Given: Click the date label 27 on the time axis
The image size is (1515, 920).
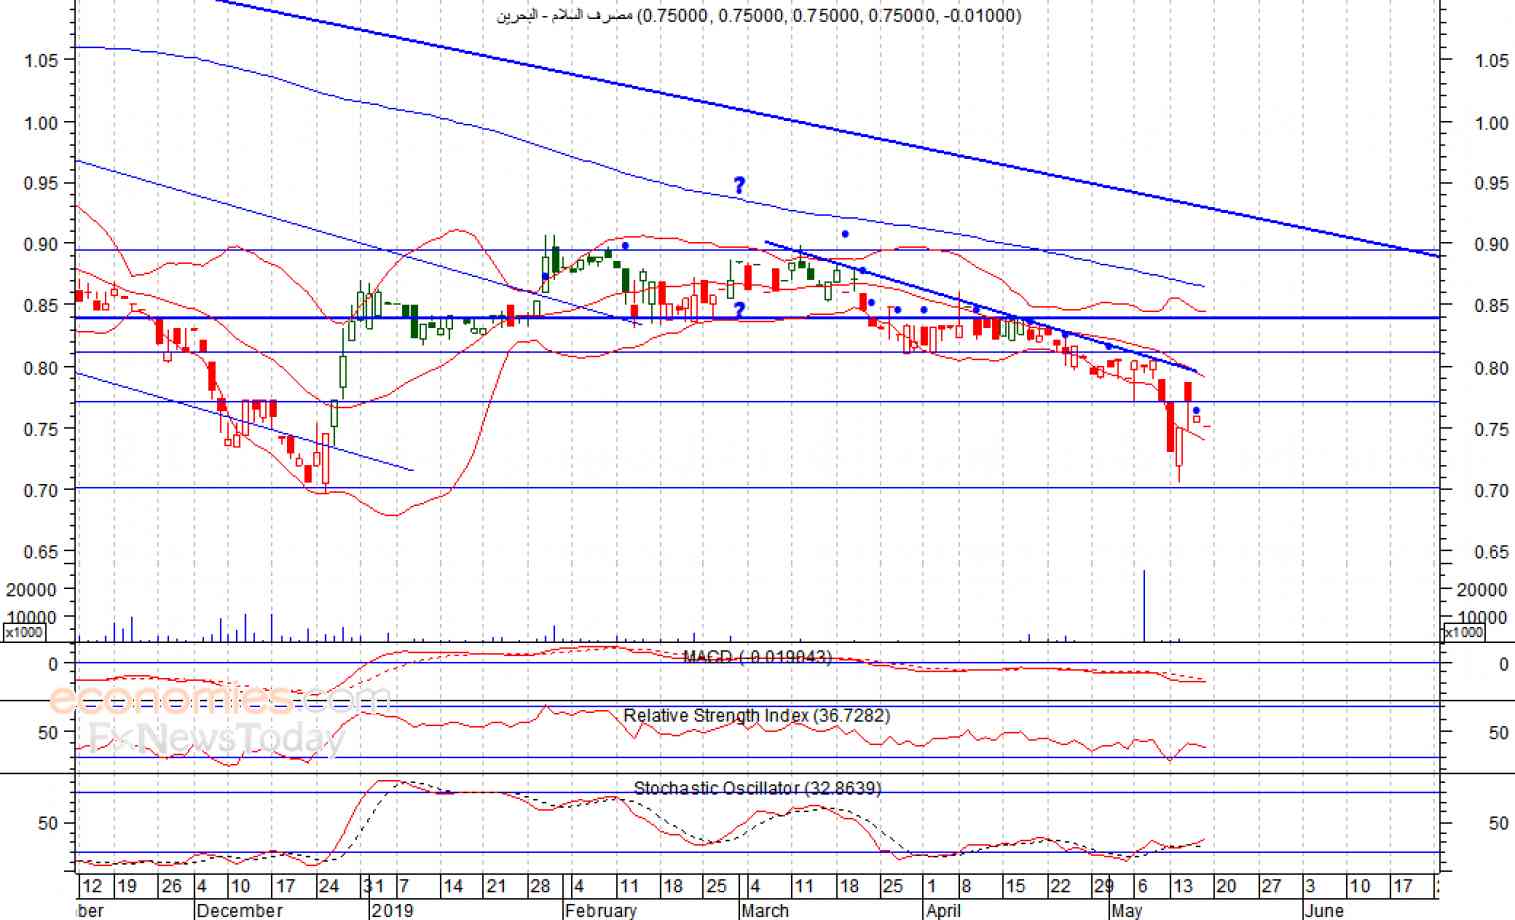Looking at the screenshot, I should click(x=1270, y=886).
